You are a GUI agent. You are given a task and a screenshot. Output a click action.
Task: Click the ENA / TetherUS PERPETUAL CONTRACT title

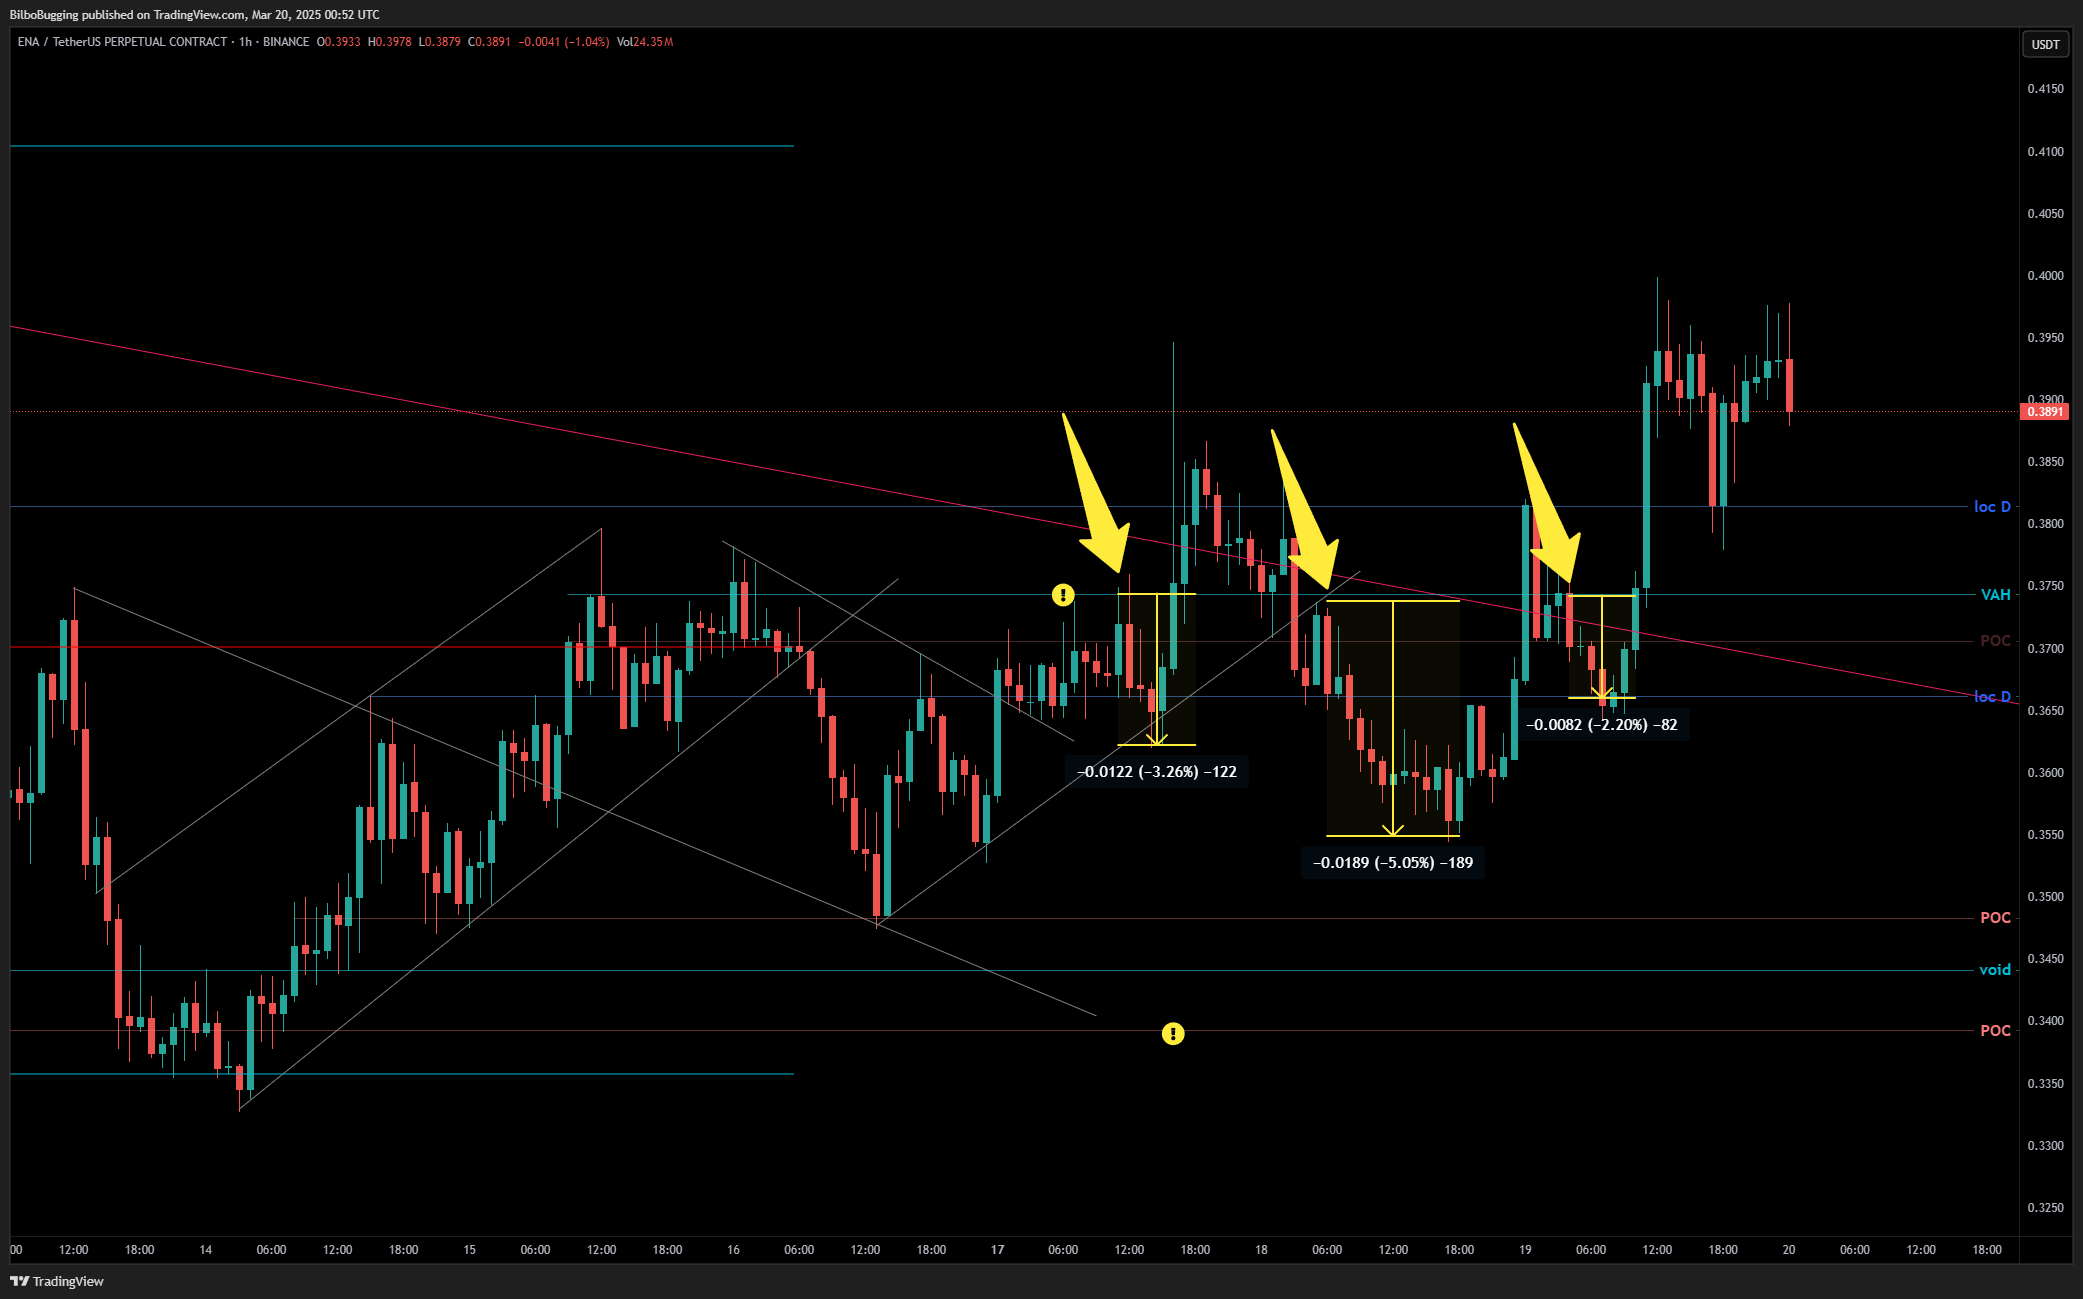[122, 42]
